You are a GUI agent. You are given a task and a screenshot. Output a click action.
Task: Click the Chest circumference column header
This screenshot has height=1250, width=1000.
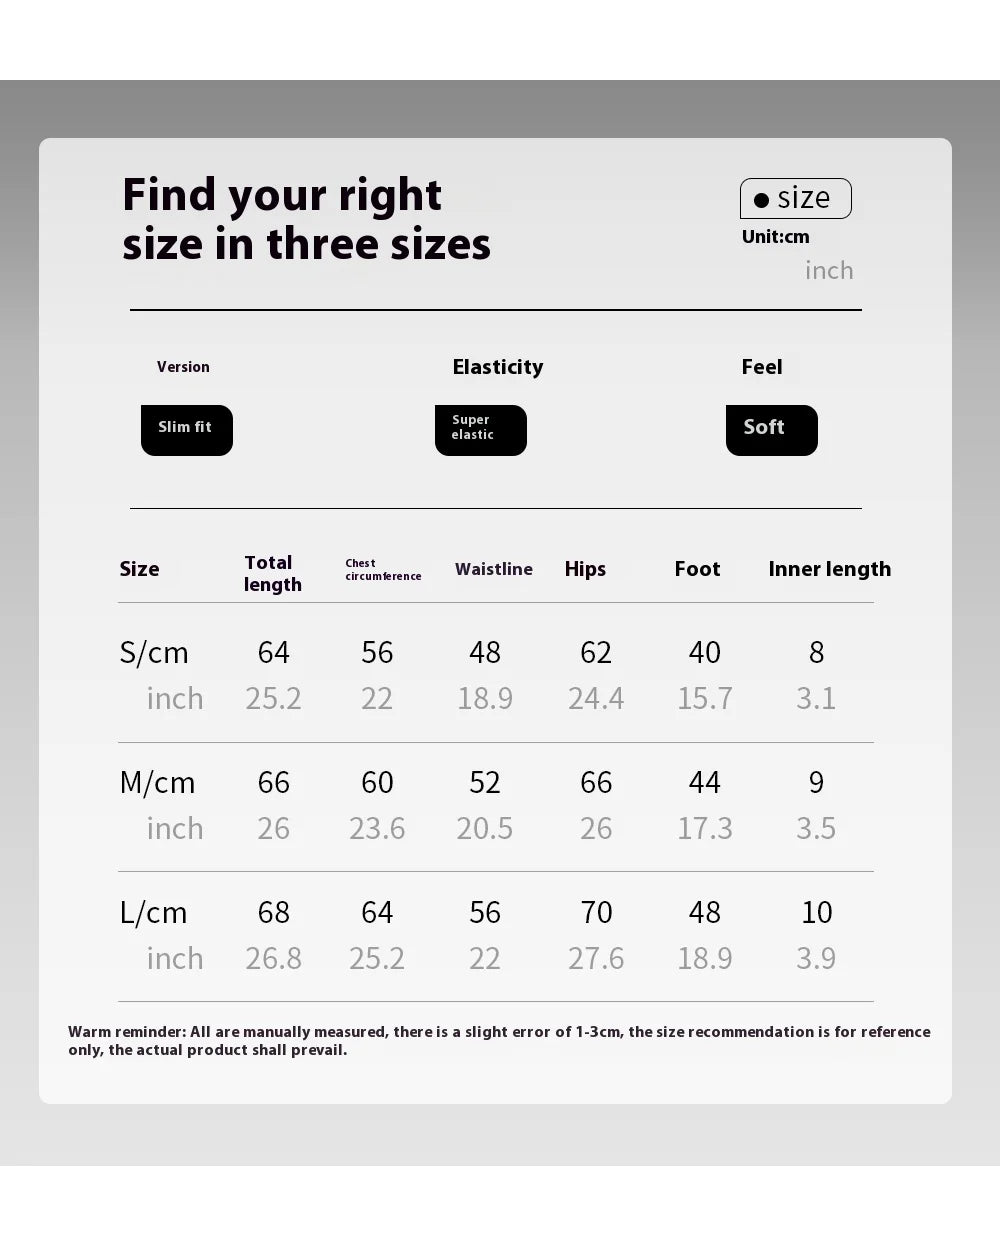(x=383, y=570)
